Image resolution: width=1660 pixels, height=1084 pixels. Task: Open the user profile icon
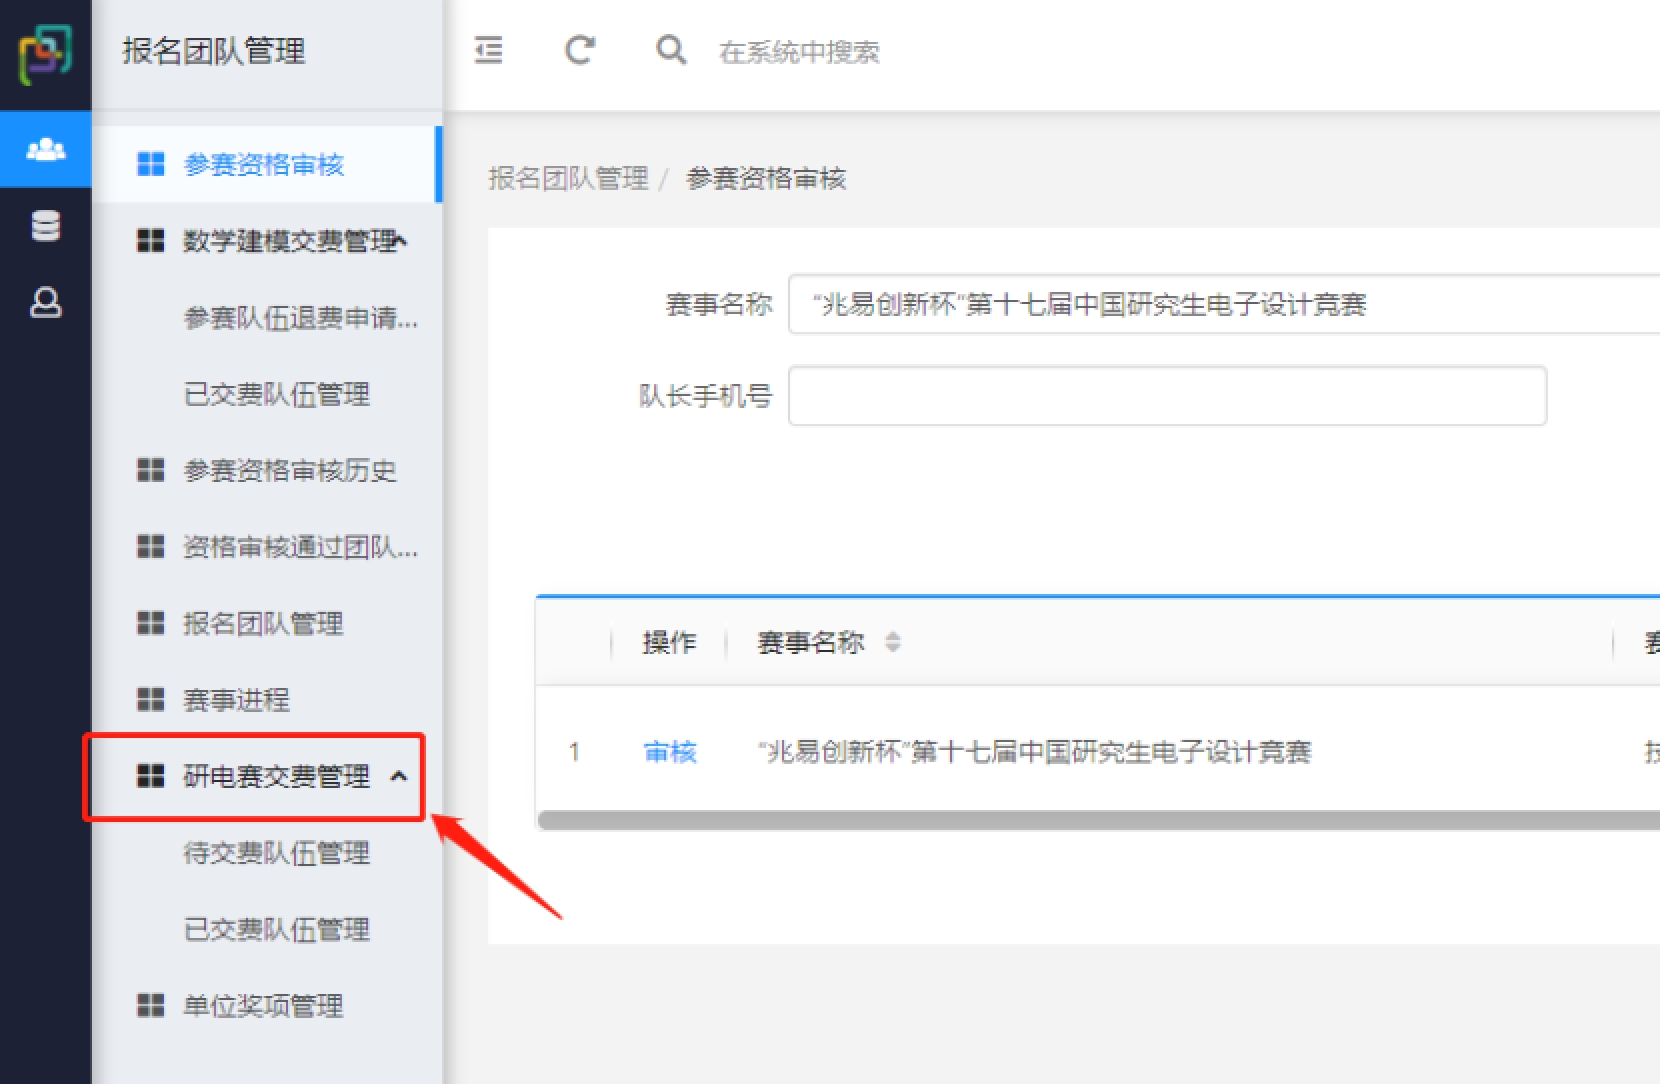[45, 302]
